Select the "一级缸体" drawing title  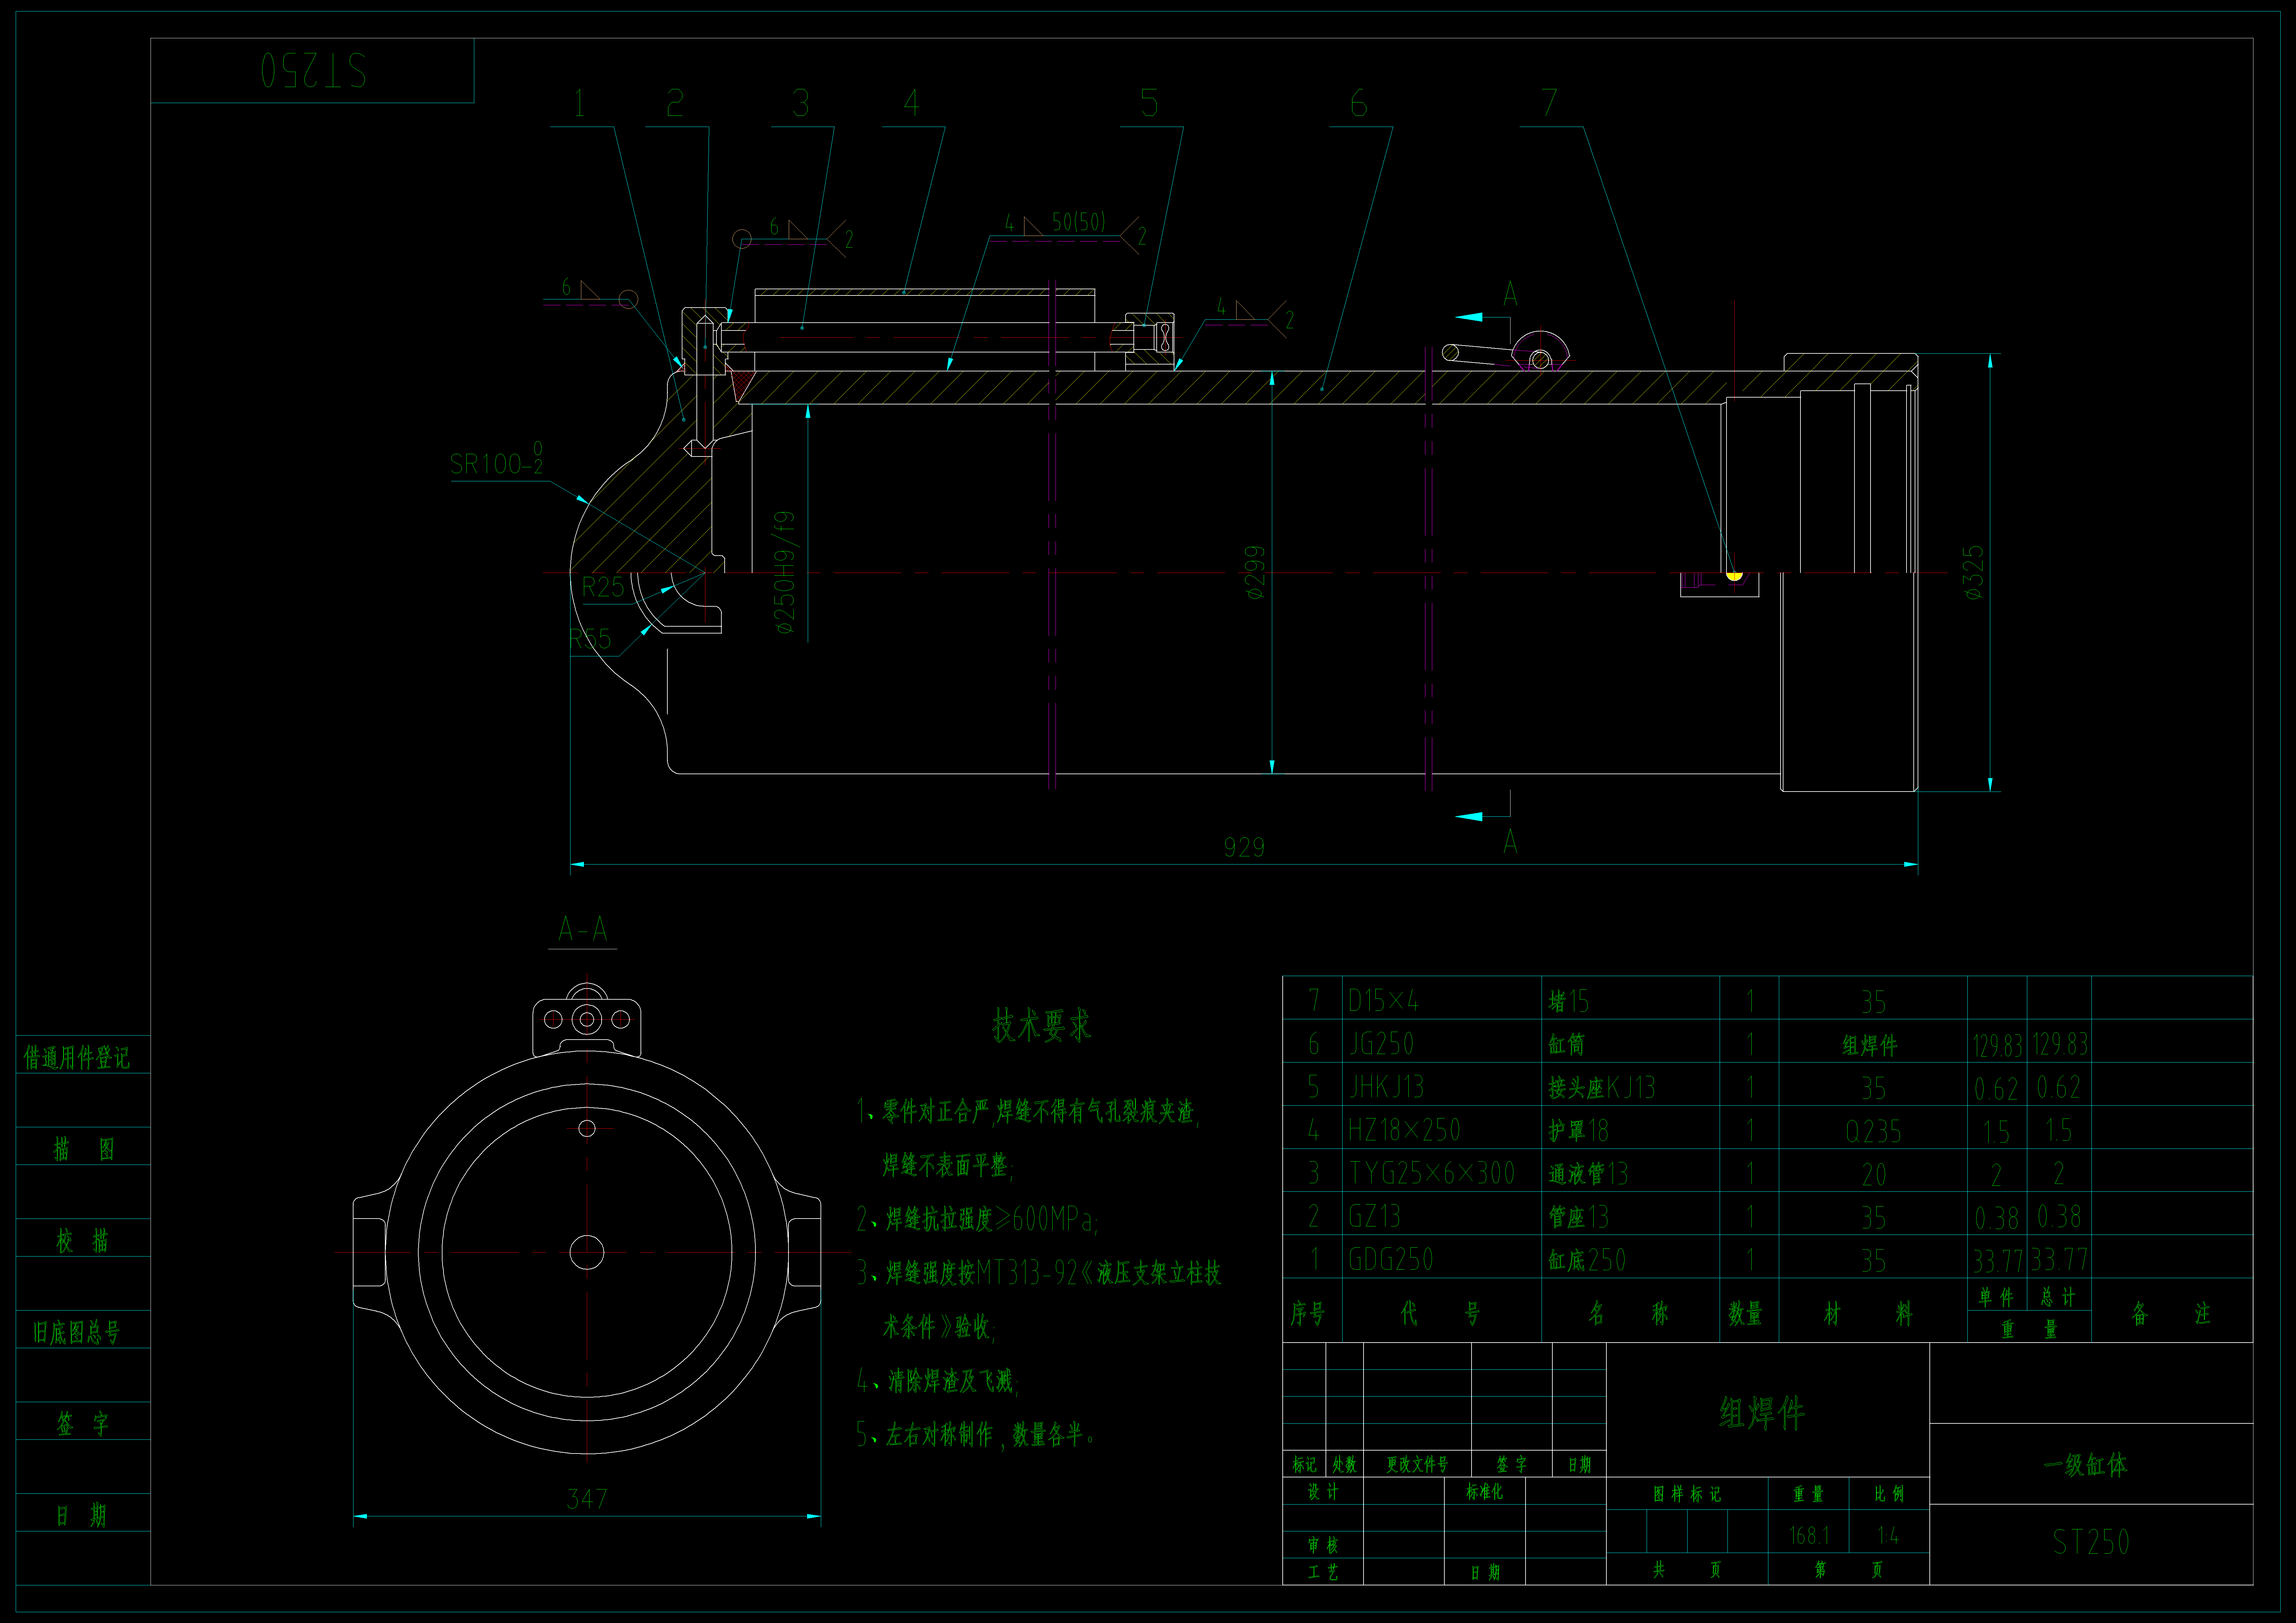2085,1465
